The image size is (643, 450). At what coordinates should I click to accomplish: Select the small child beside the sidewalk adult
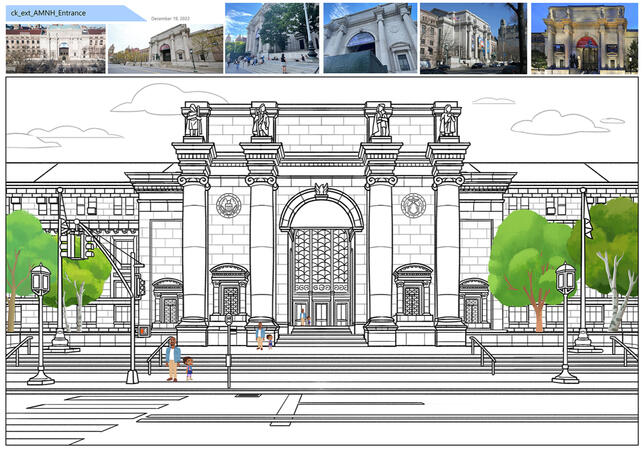tap(188, 368)
